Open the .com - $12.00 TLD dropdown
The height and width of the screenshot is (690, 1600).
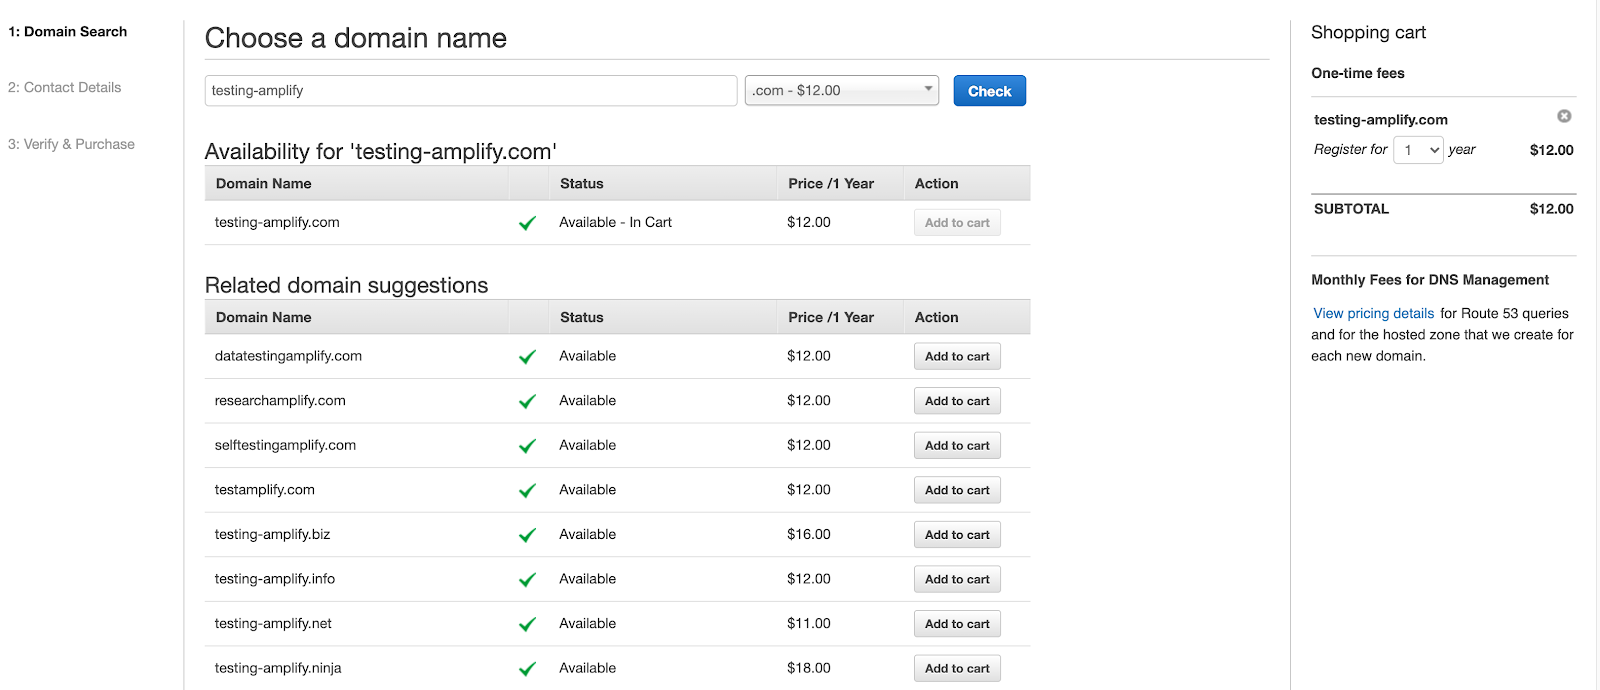click(x=842, y=90)
